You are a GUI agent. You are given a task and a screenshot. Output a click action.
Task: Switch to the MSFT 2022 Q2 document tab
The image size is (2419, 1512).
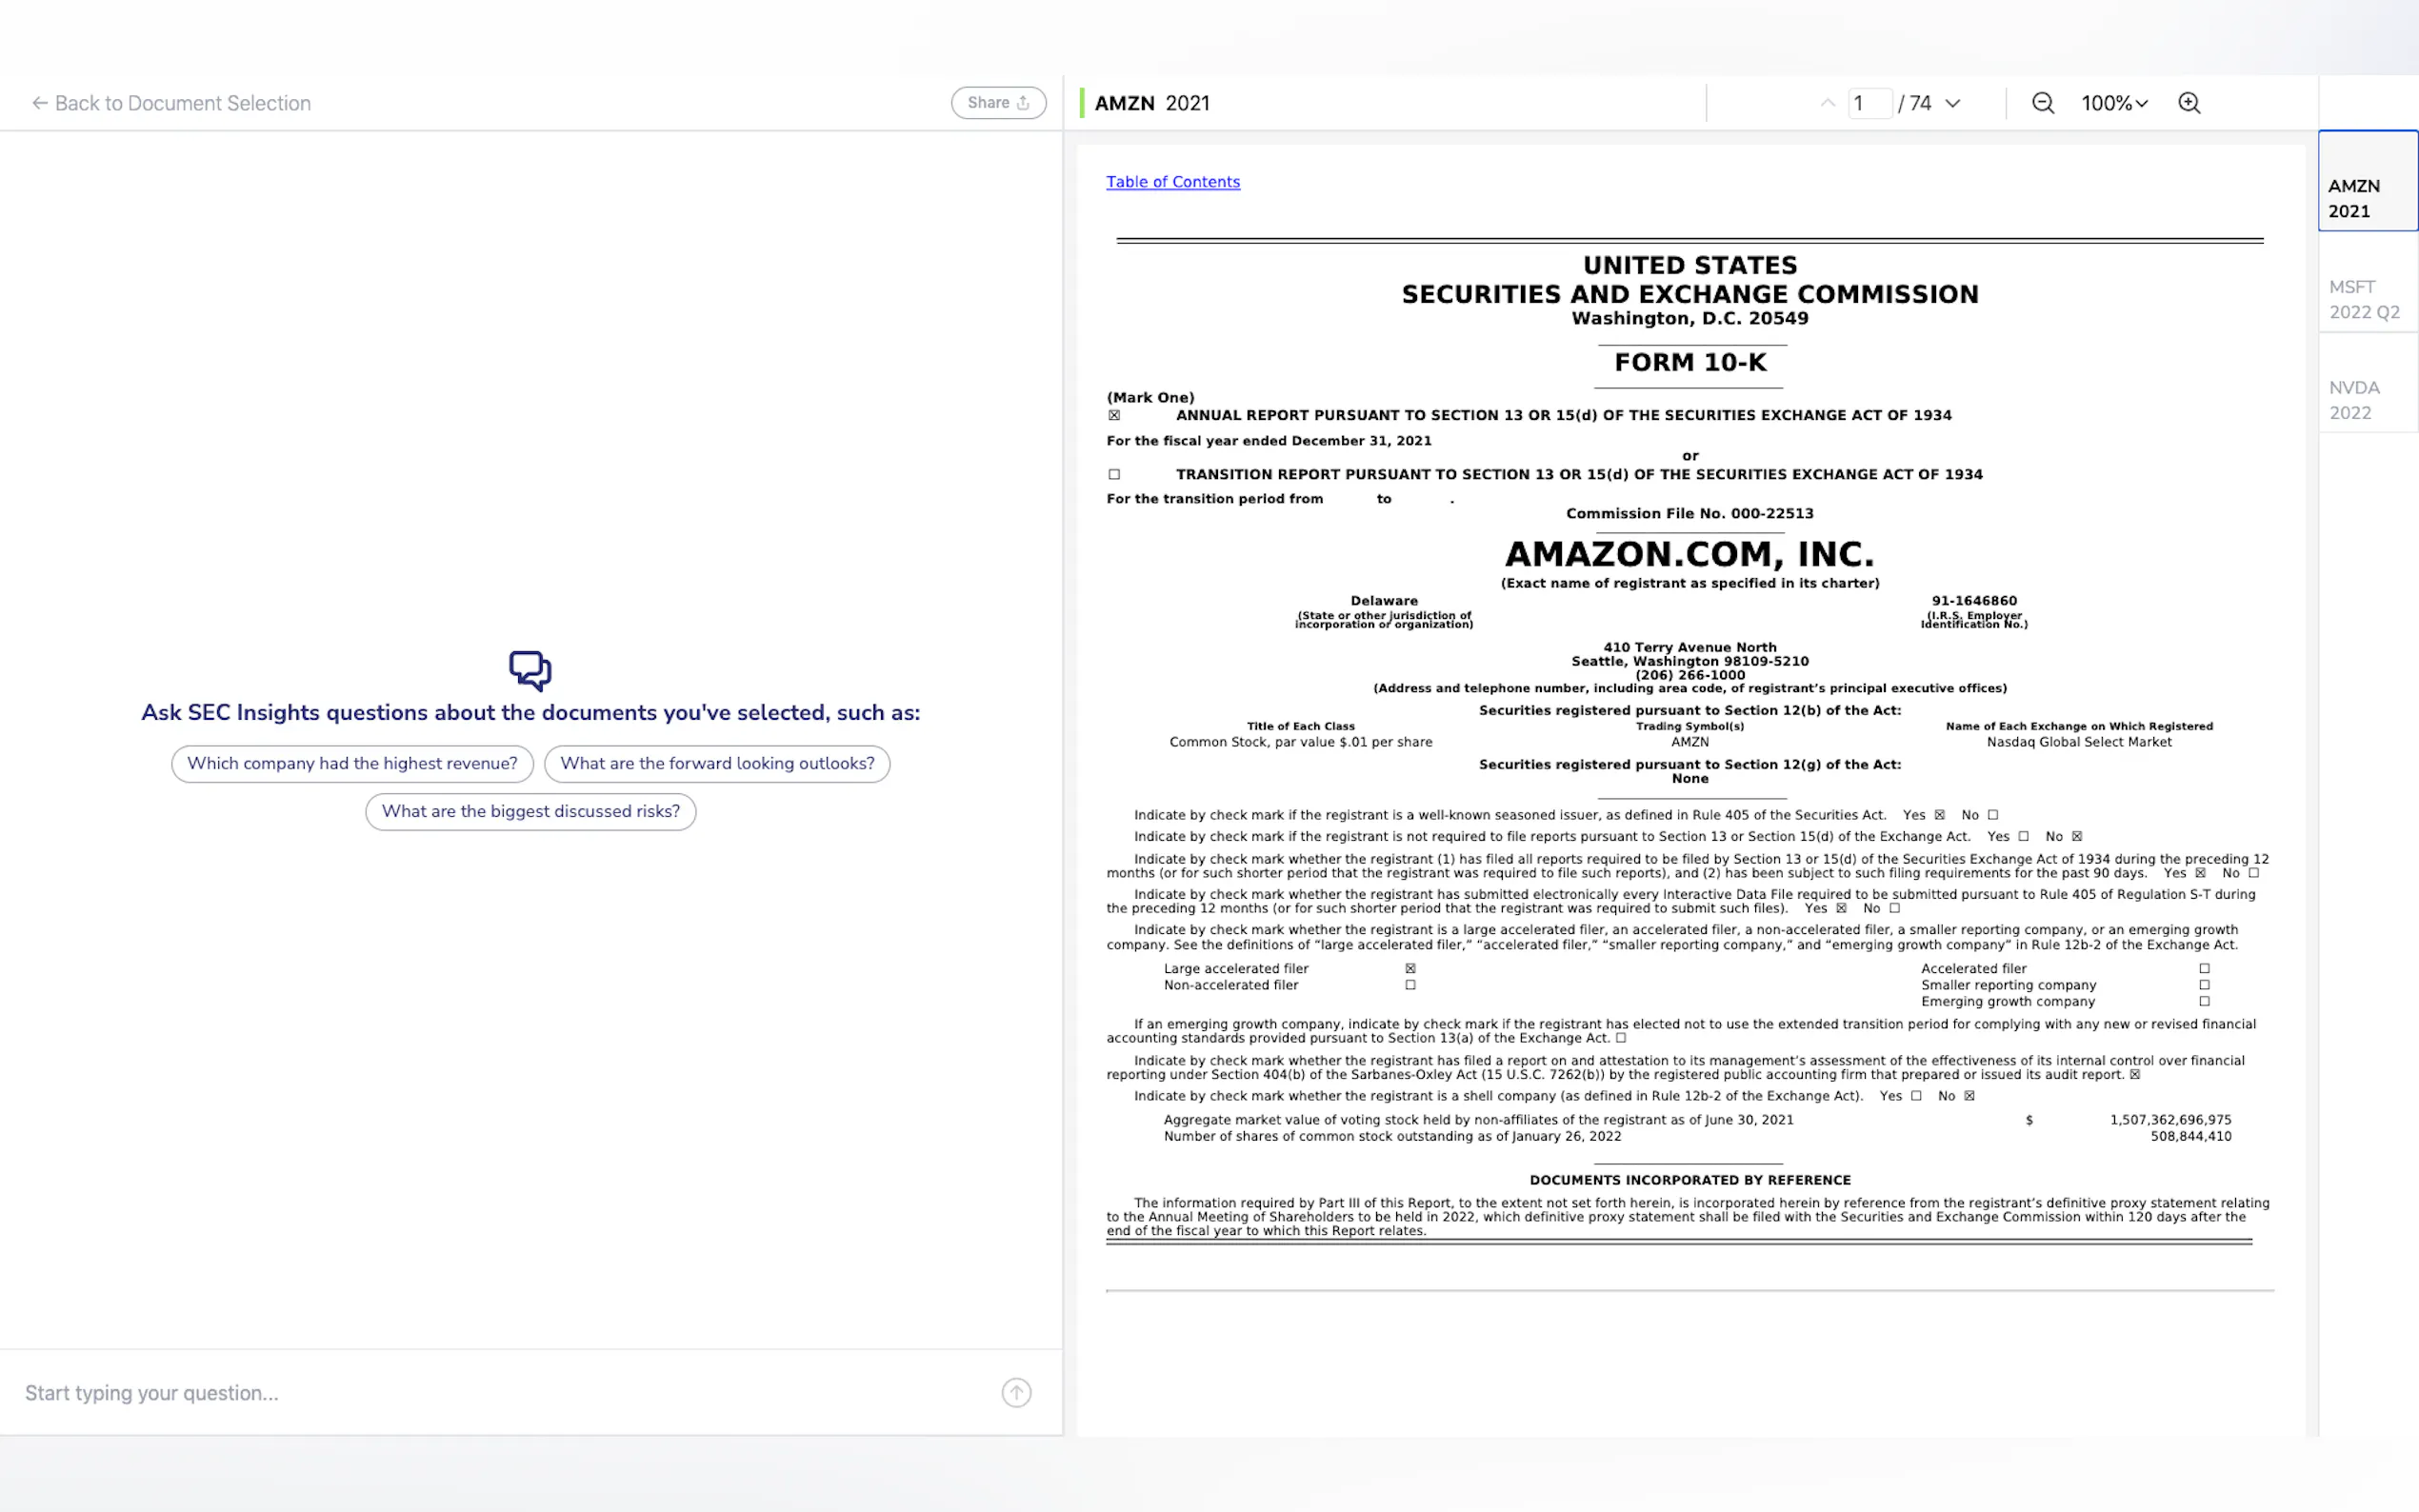[2365, 299]
